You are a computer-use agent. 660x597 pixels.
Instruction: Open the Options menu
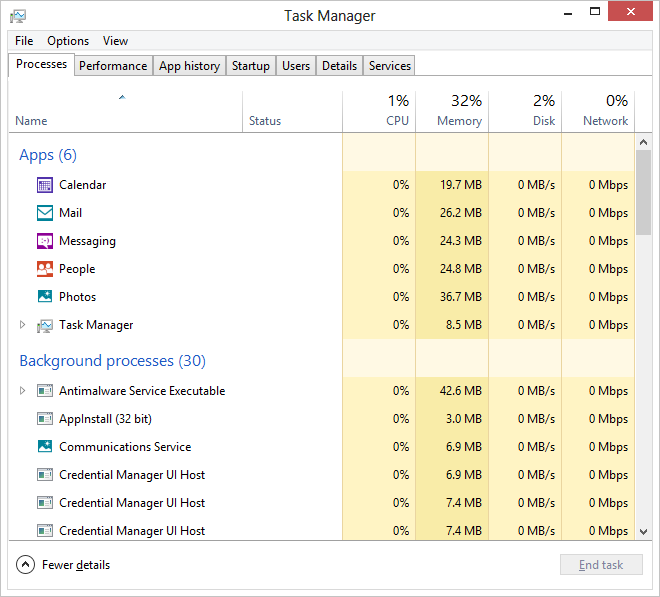pyautogui.click(x=68, y=41)
